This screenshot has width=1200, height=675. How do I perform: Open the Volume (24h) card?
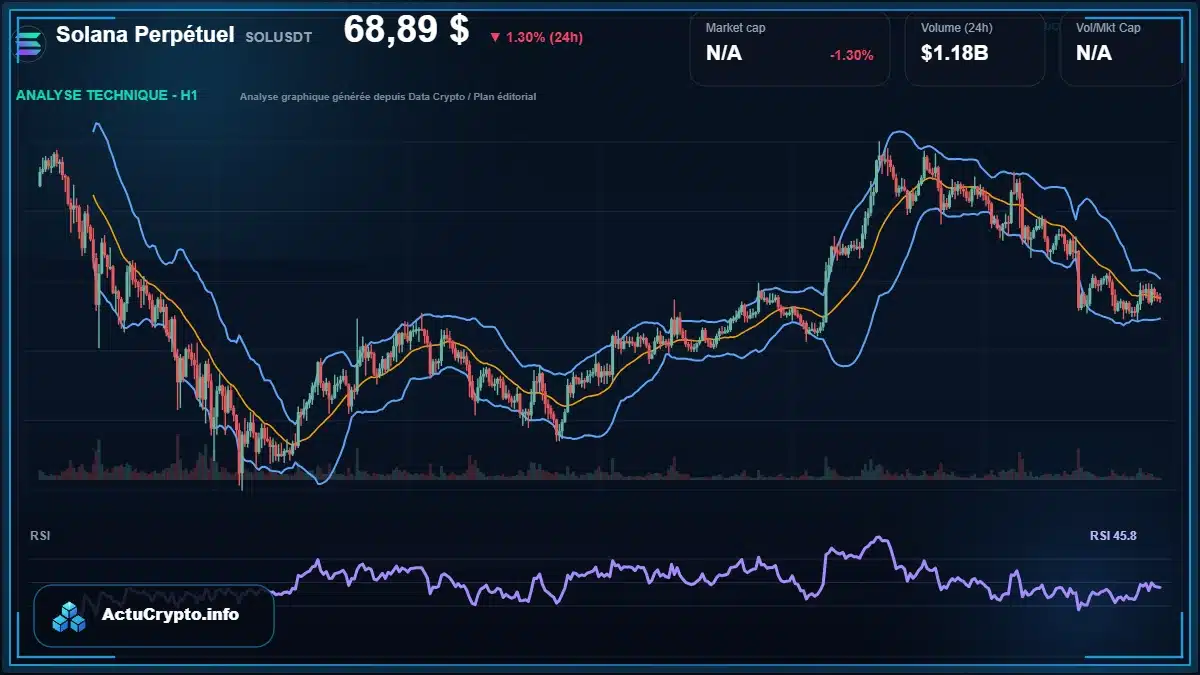pyautogui.click(x=975, y=48)
